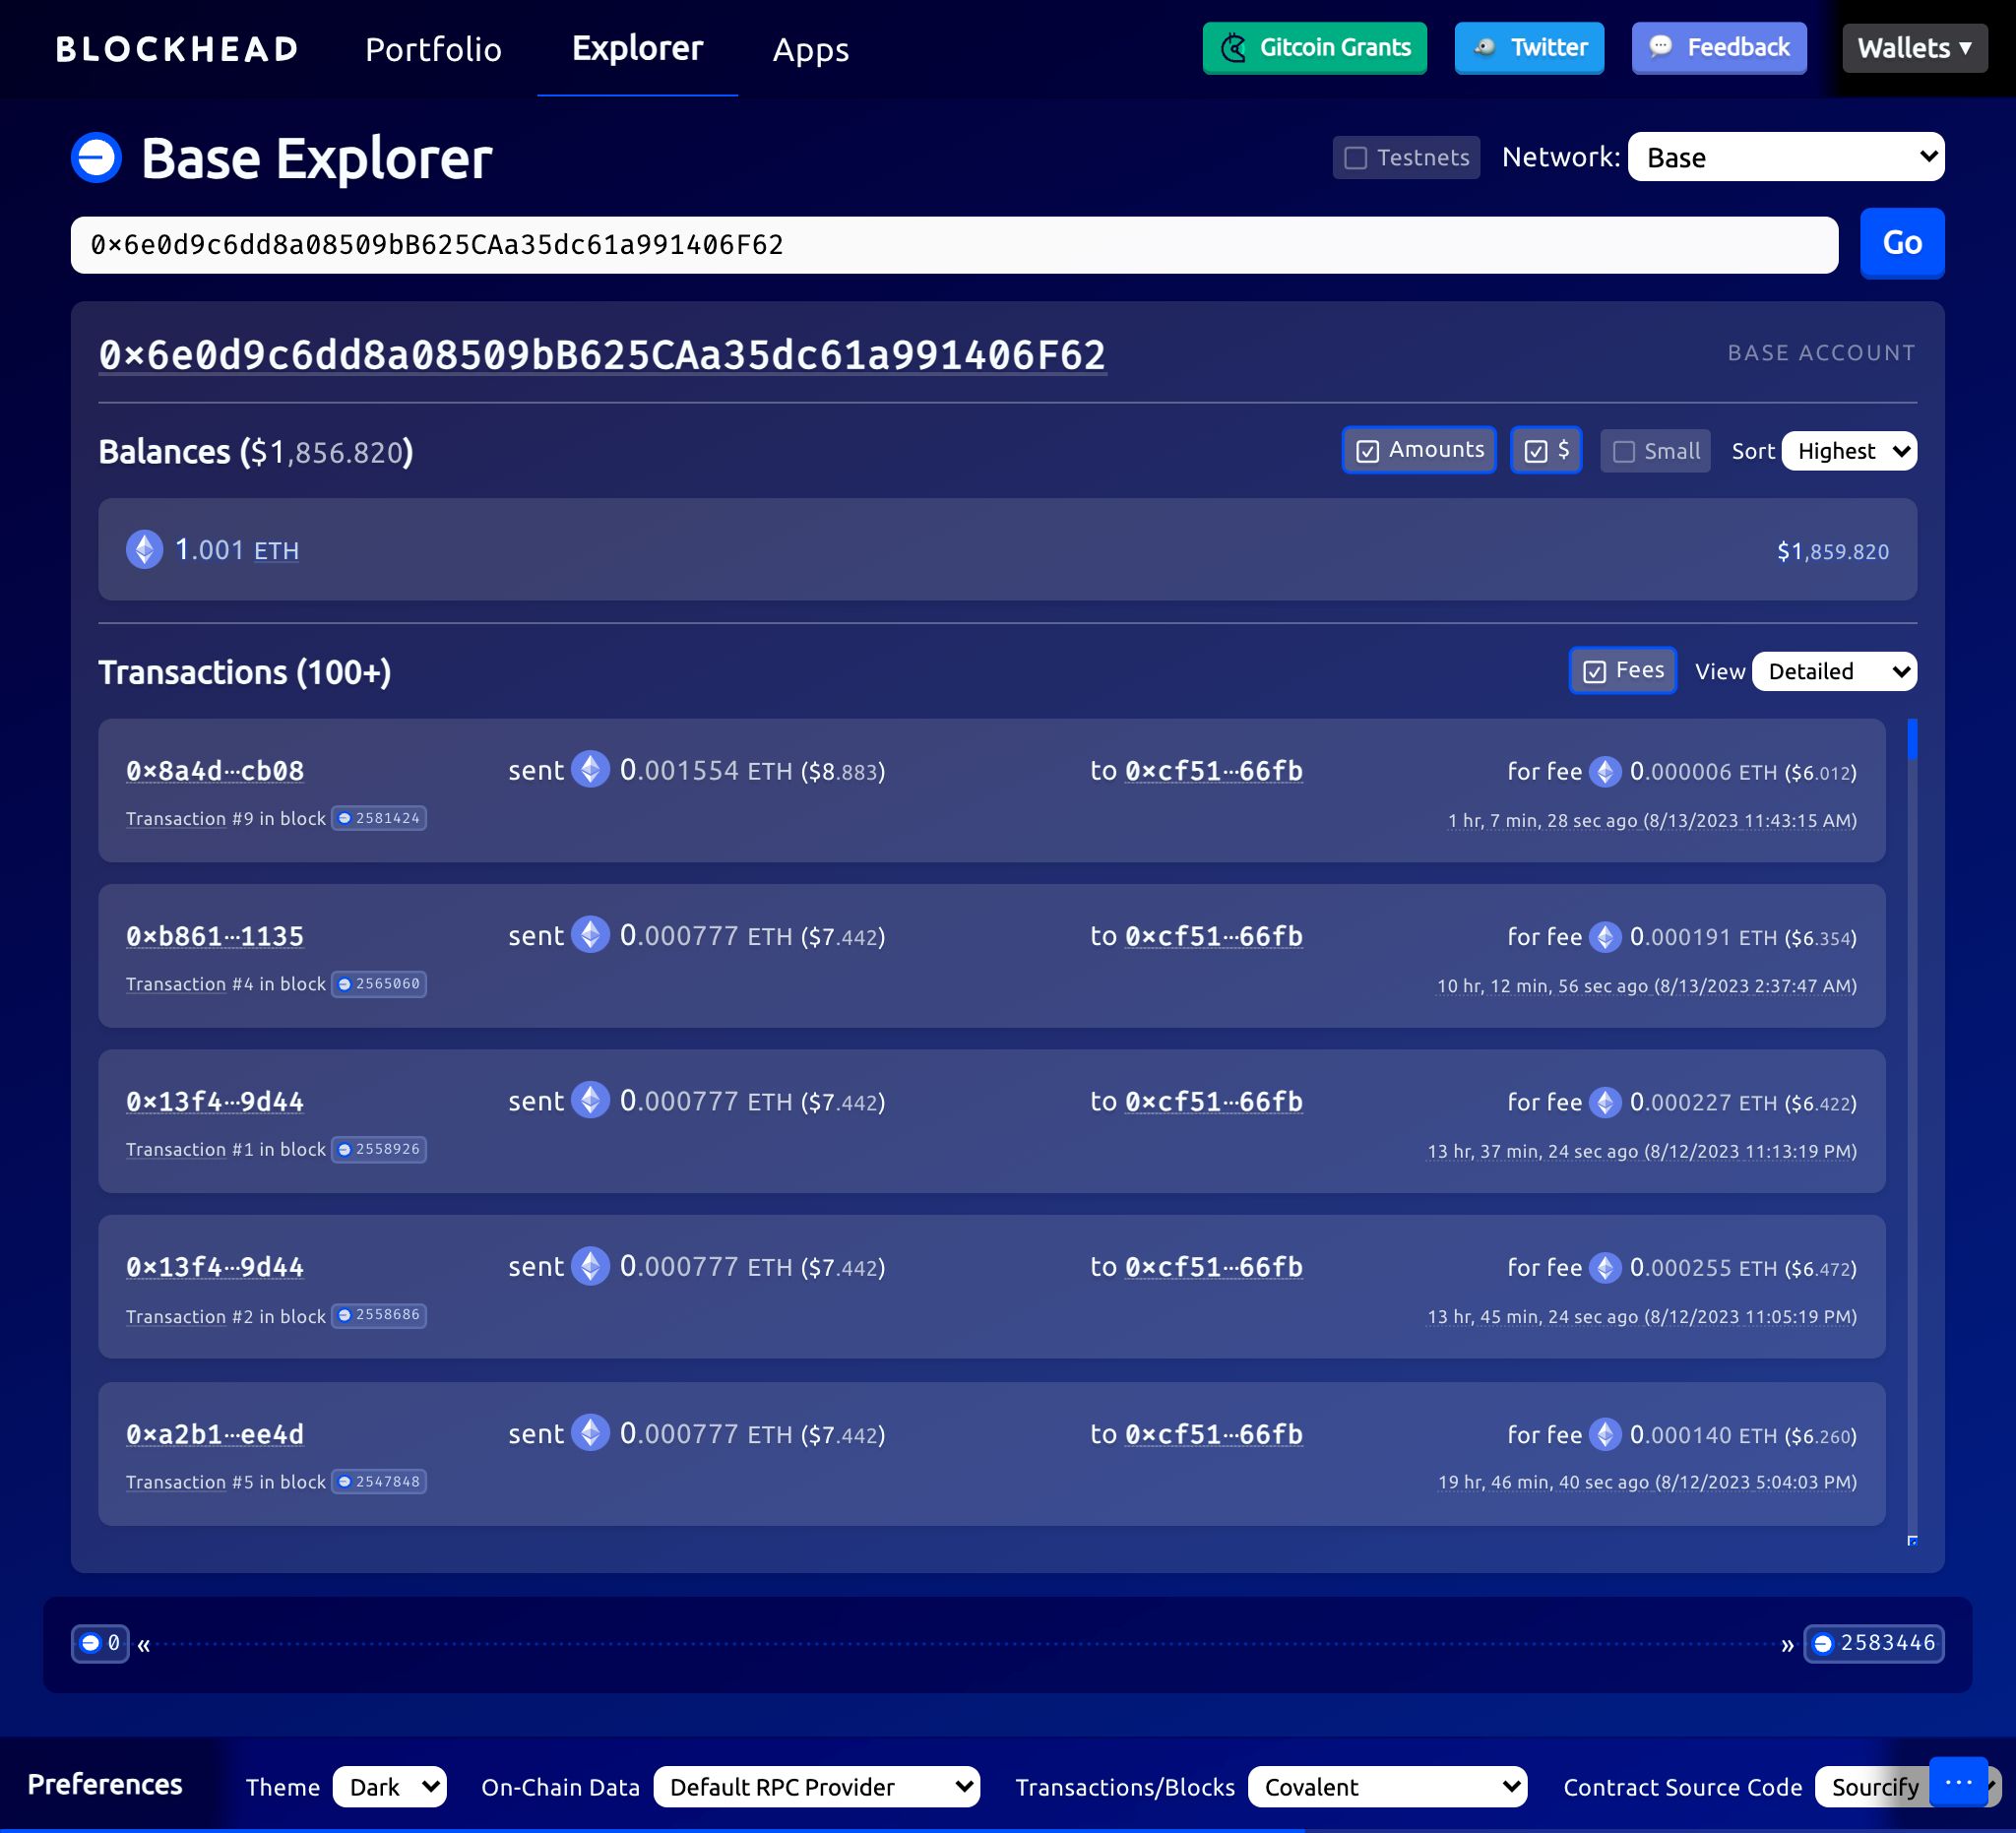Click the blue ellipsis more button

click(1958, 1781)
